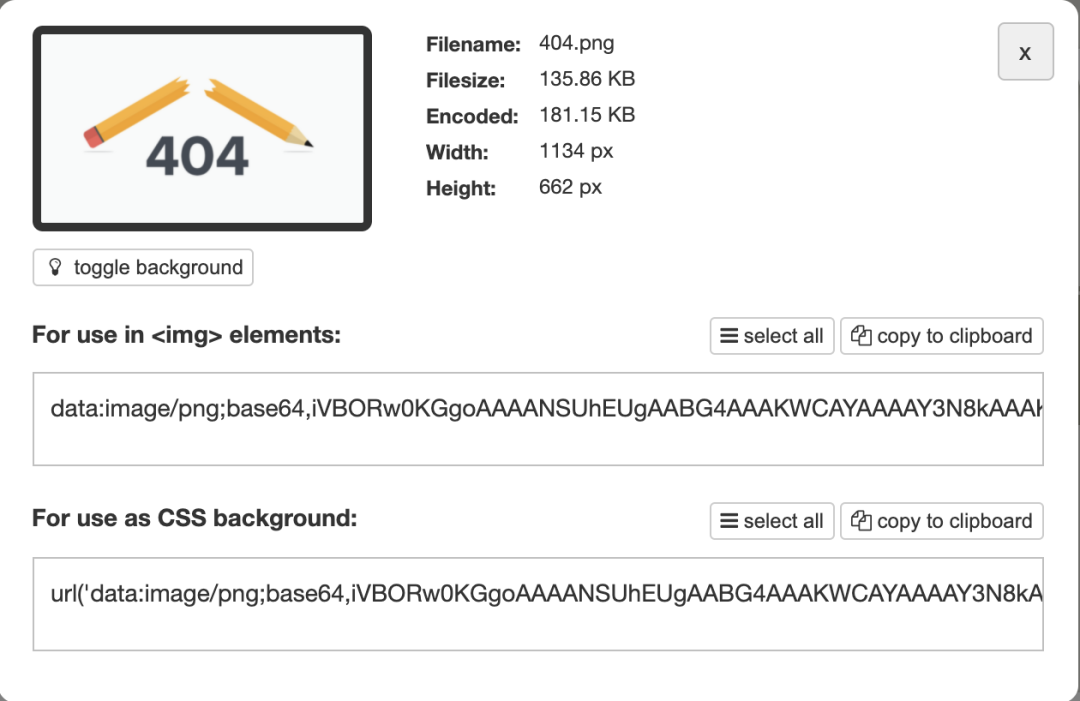1080x701 pixels.
Task: Select all of the CSS background code
Action: click(x=772, y=521)
